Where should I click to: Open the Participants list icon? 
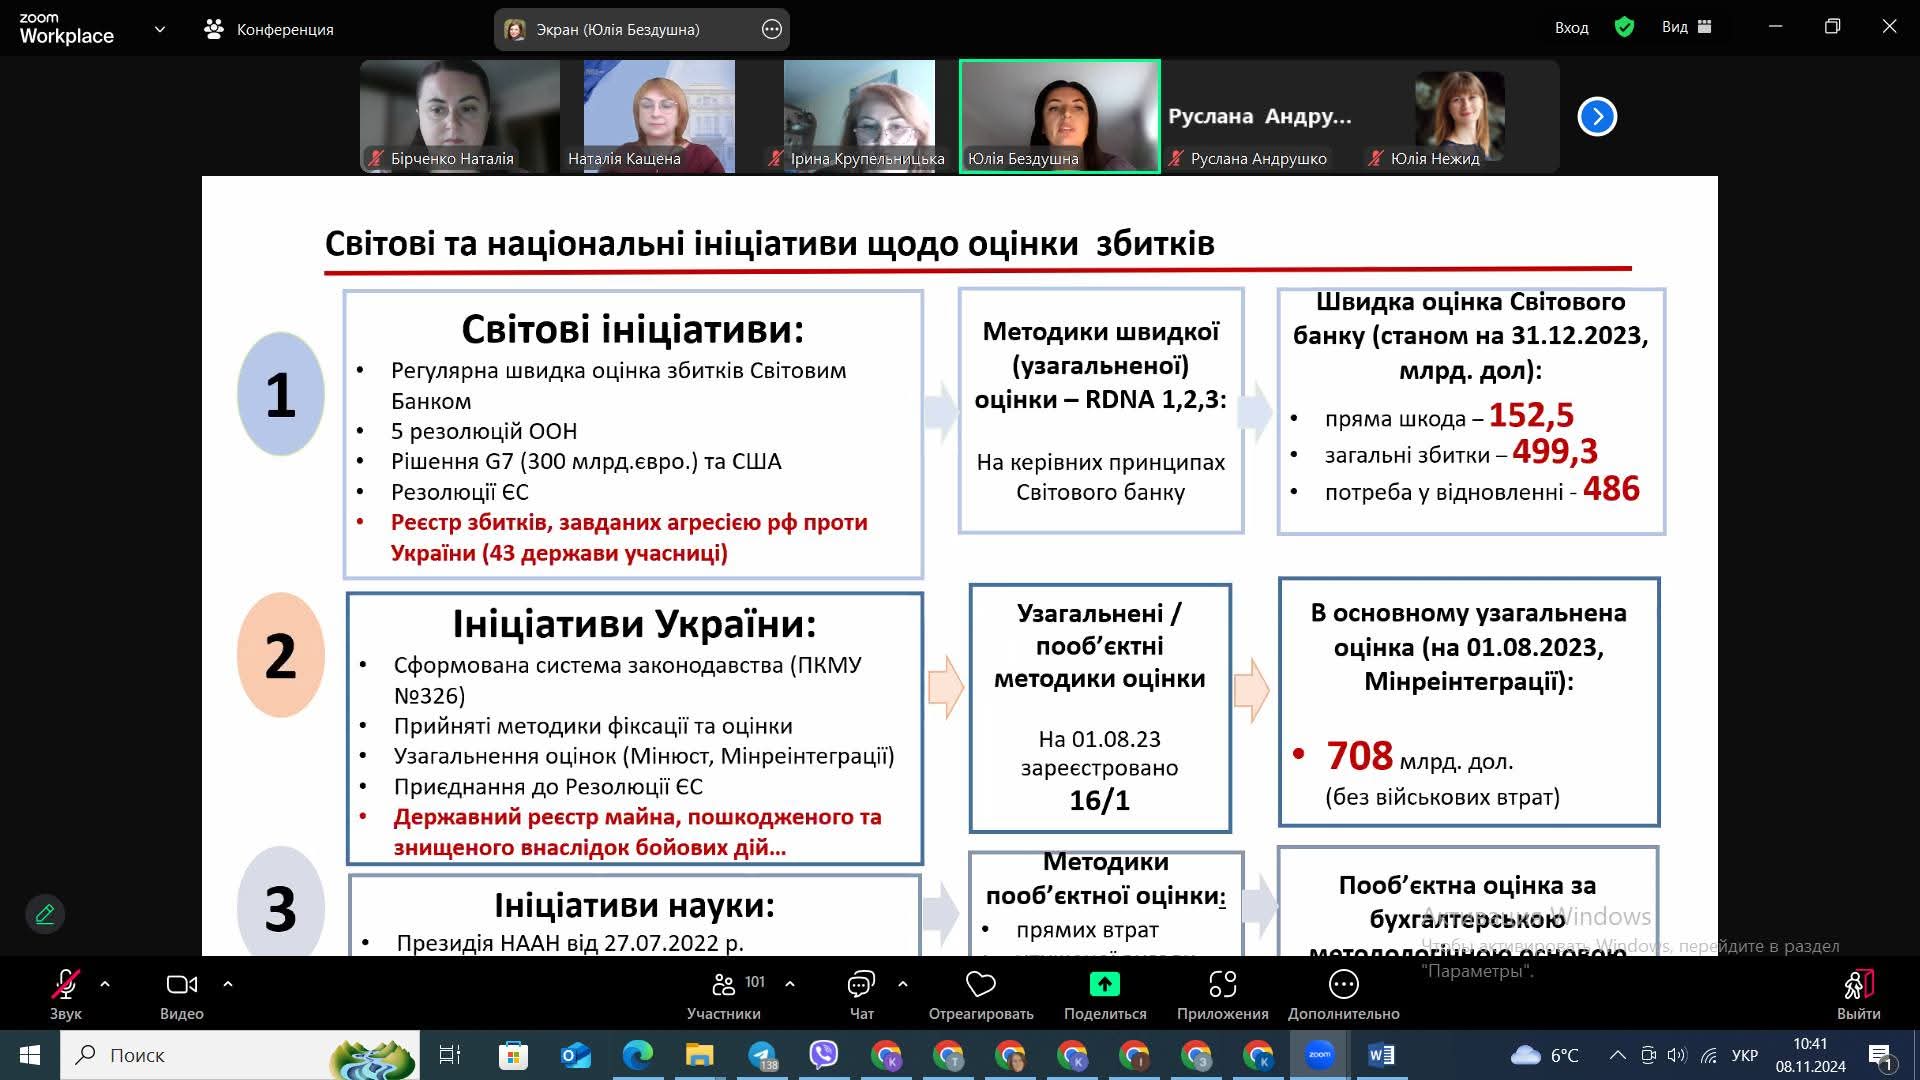click(x=724, y=985)
